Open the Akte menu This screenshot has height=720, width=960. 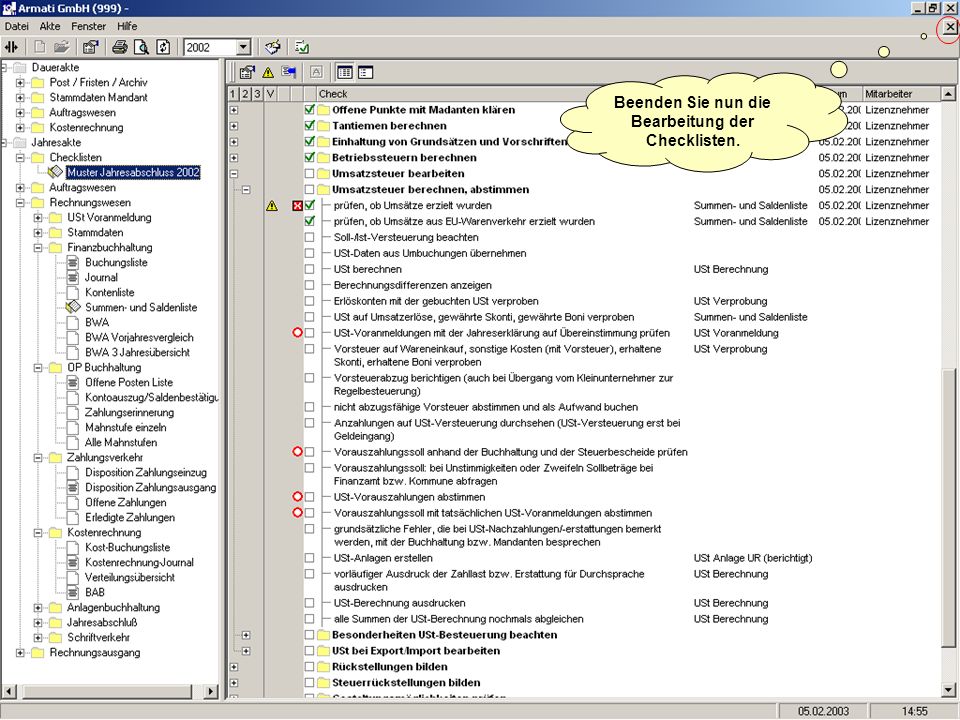[x=50, y=26]
